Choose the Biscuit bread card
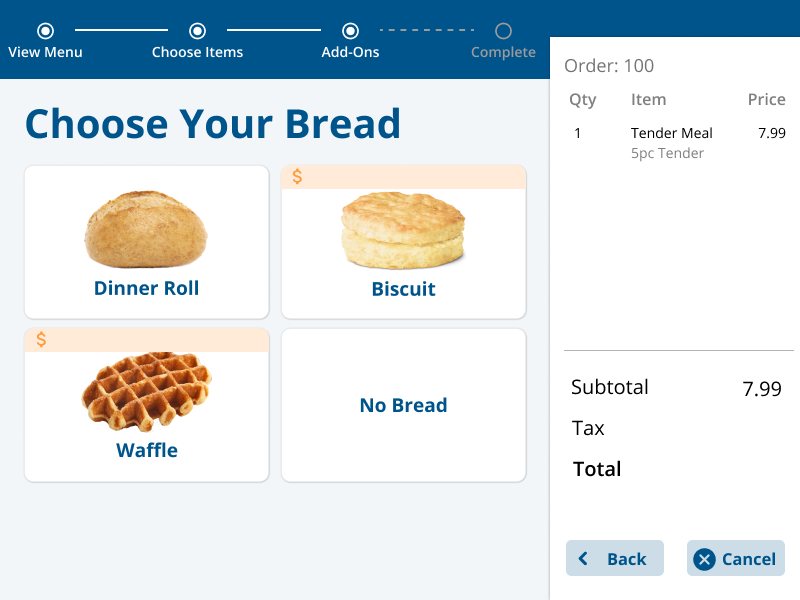 [x=404, y=242]
